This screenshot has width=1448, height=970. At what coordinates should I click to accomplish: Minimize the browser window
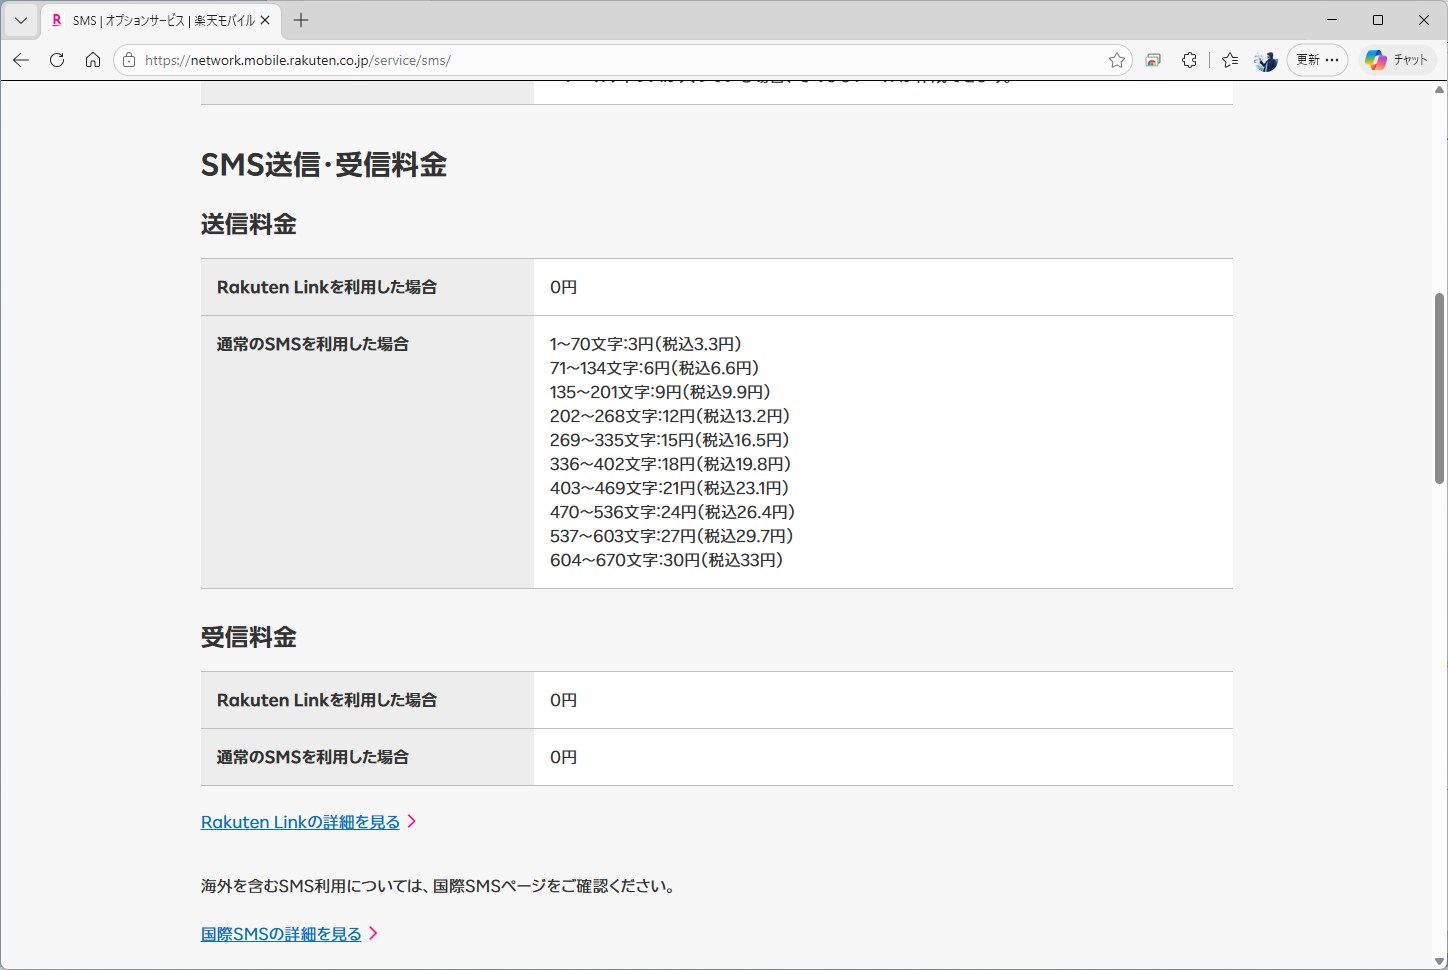coord(1332,20)
